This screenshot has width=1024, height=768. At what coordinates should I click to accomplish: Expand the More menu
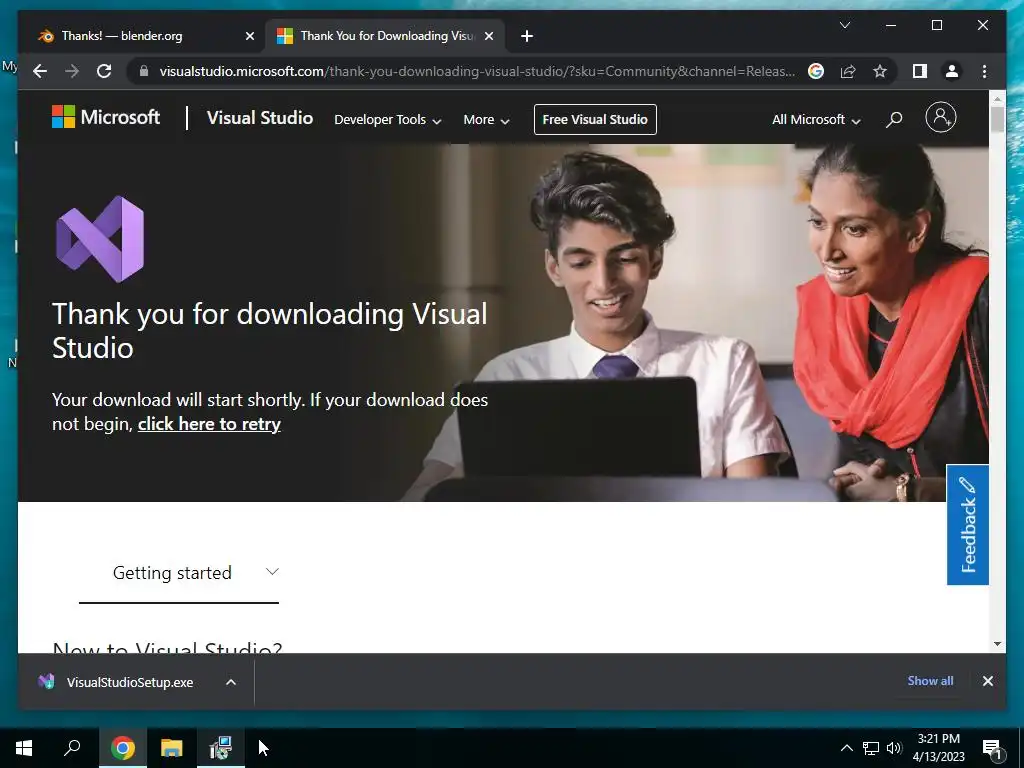coord(486,120)
